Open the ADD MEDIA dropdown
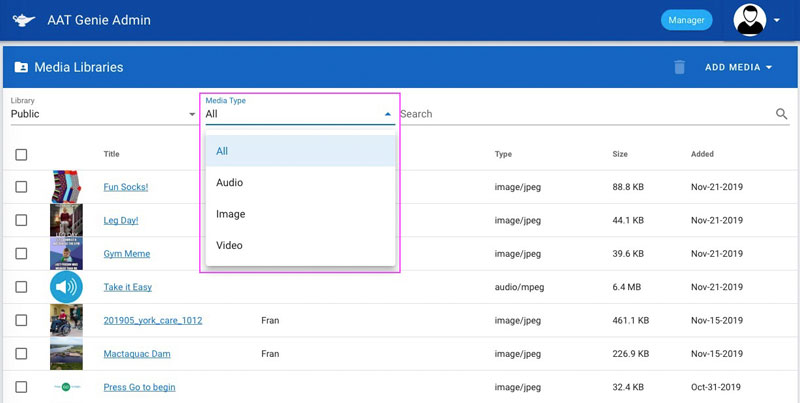 coord(739,67)
